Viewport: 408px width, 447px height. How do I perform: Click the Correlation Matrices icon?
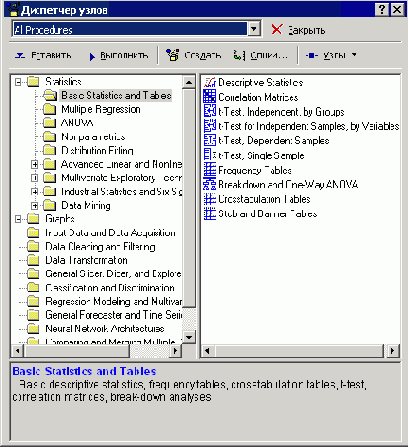(210, 97)
